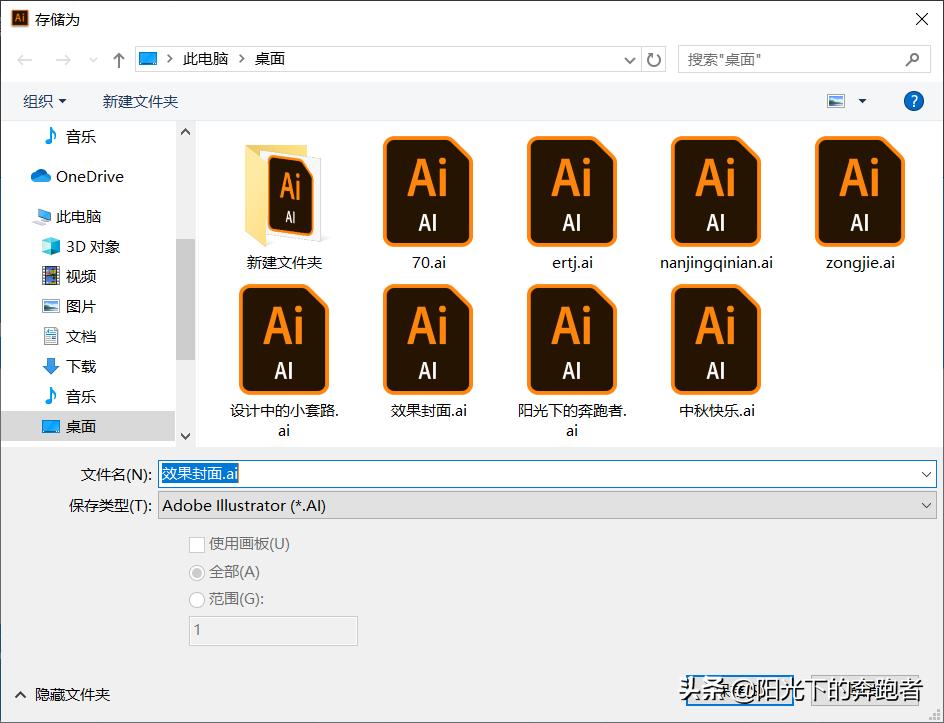The width and height of the screenshot is (944, 723).
Task: Select 此电脑 in the sidebar
Action: pos(76,216)
